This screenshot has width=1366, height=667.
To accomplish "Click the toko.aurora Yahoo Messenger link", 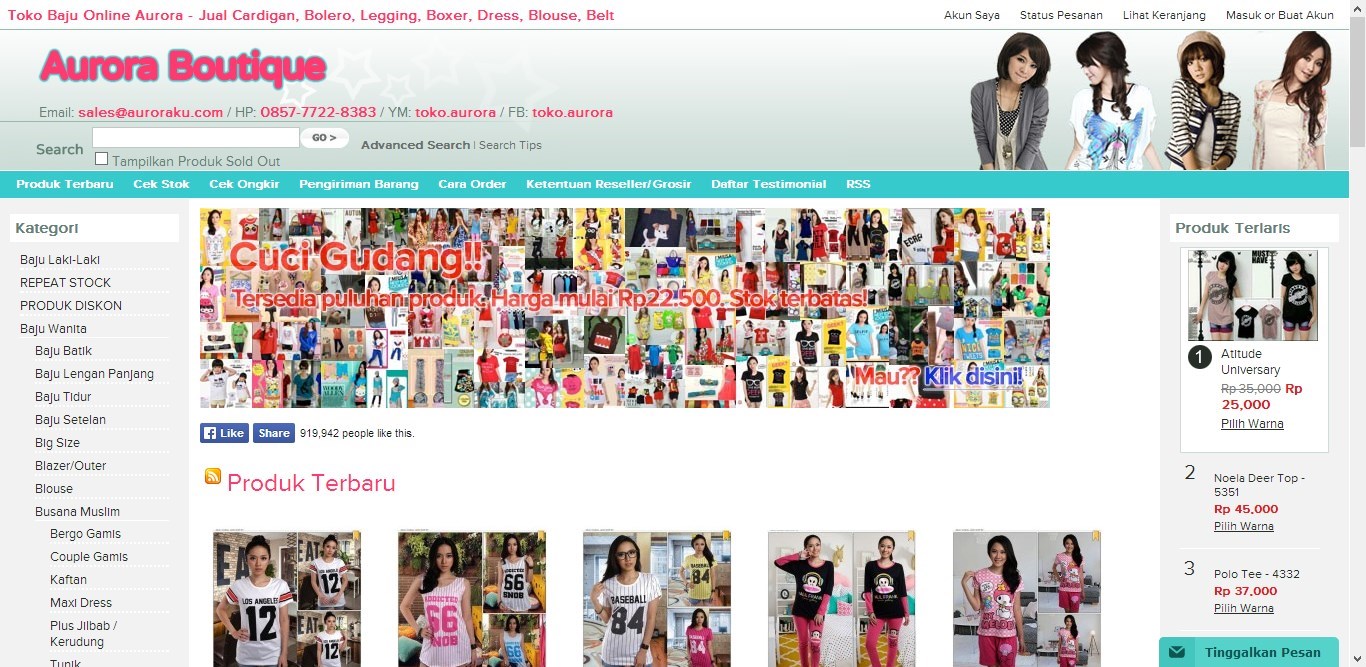I will pos(455,112).
